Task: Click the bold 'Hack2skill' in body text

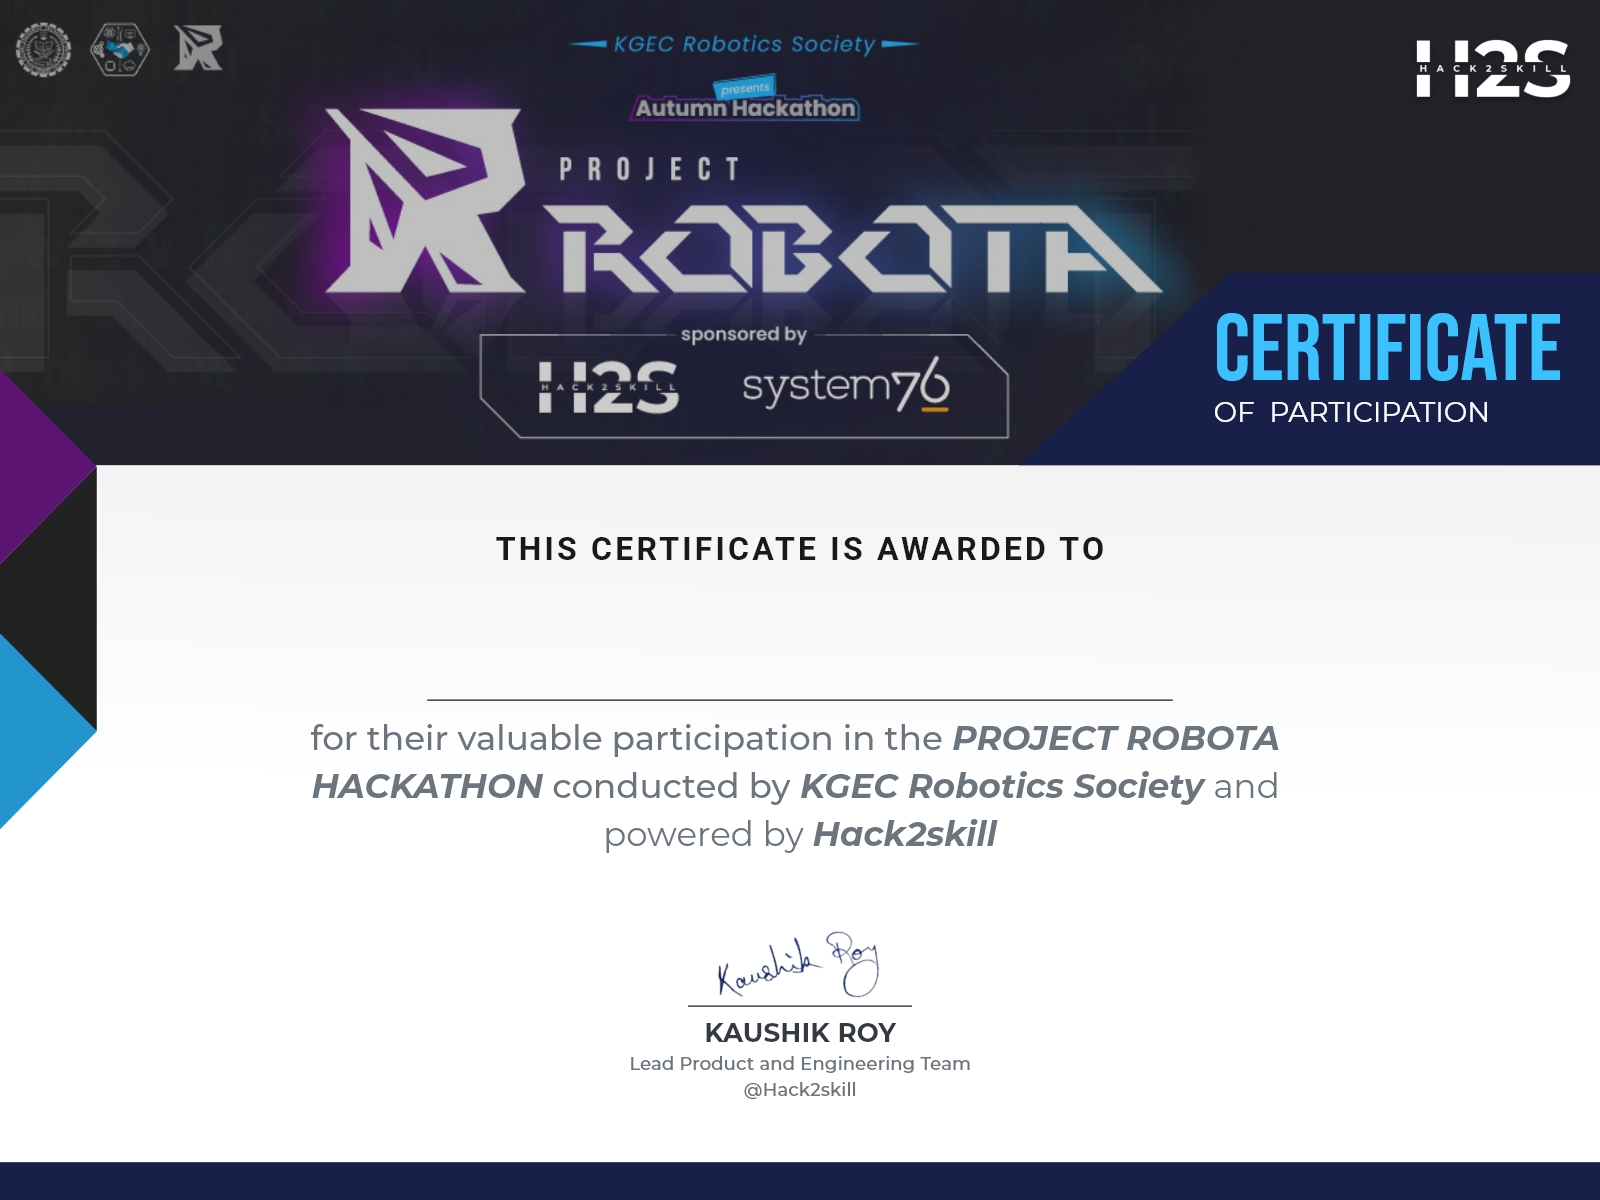Action: pyautogui.click(x=905, y=834)
